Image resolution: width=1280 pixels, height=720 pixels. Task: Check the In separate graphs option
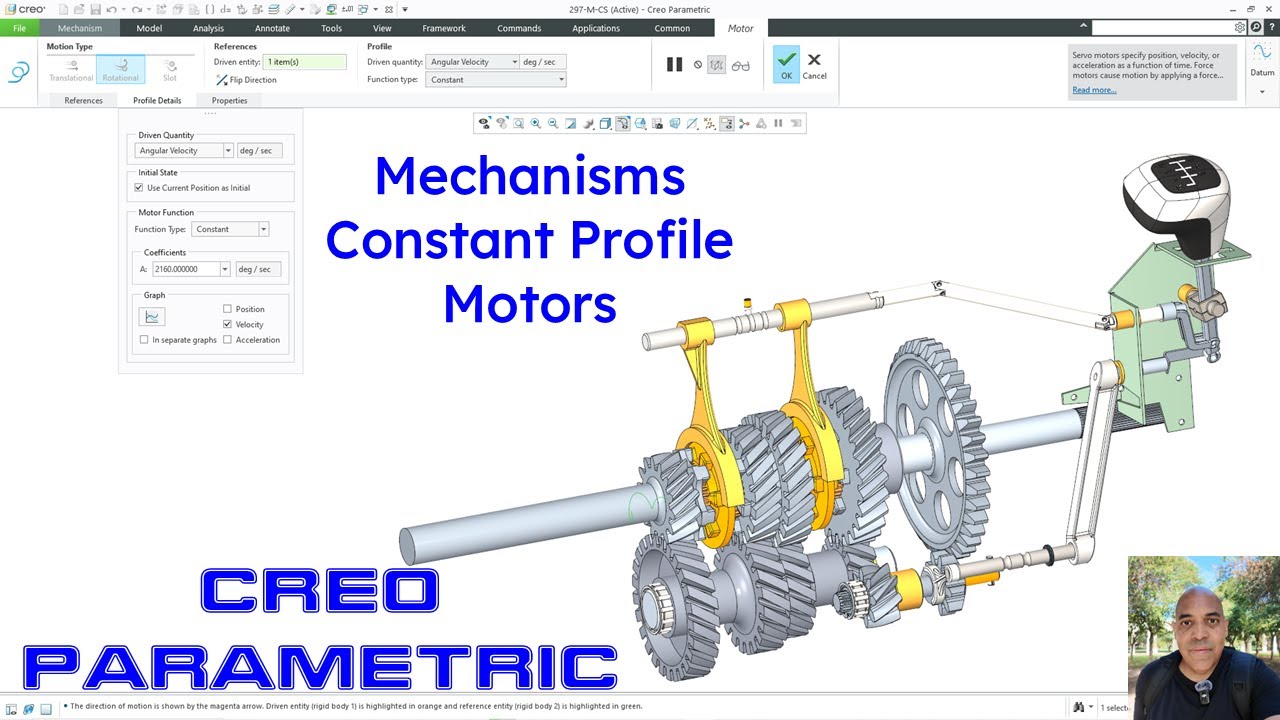pyautogui.click(x=144, y=340)
